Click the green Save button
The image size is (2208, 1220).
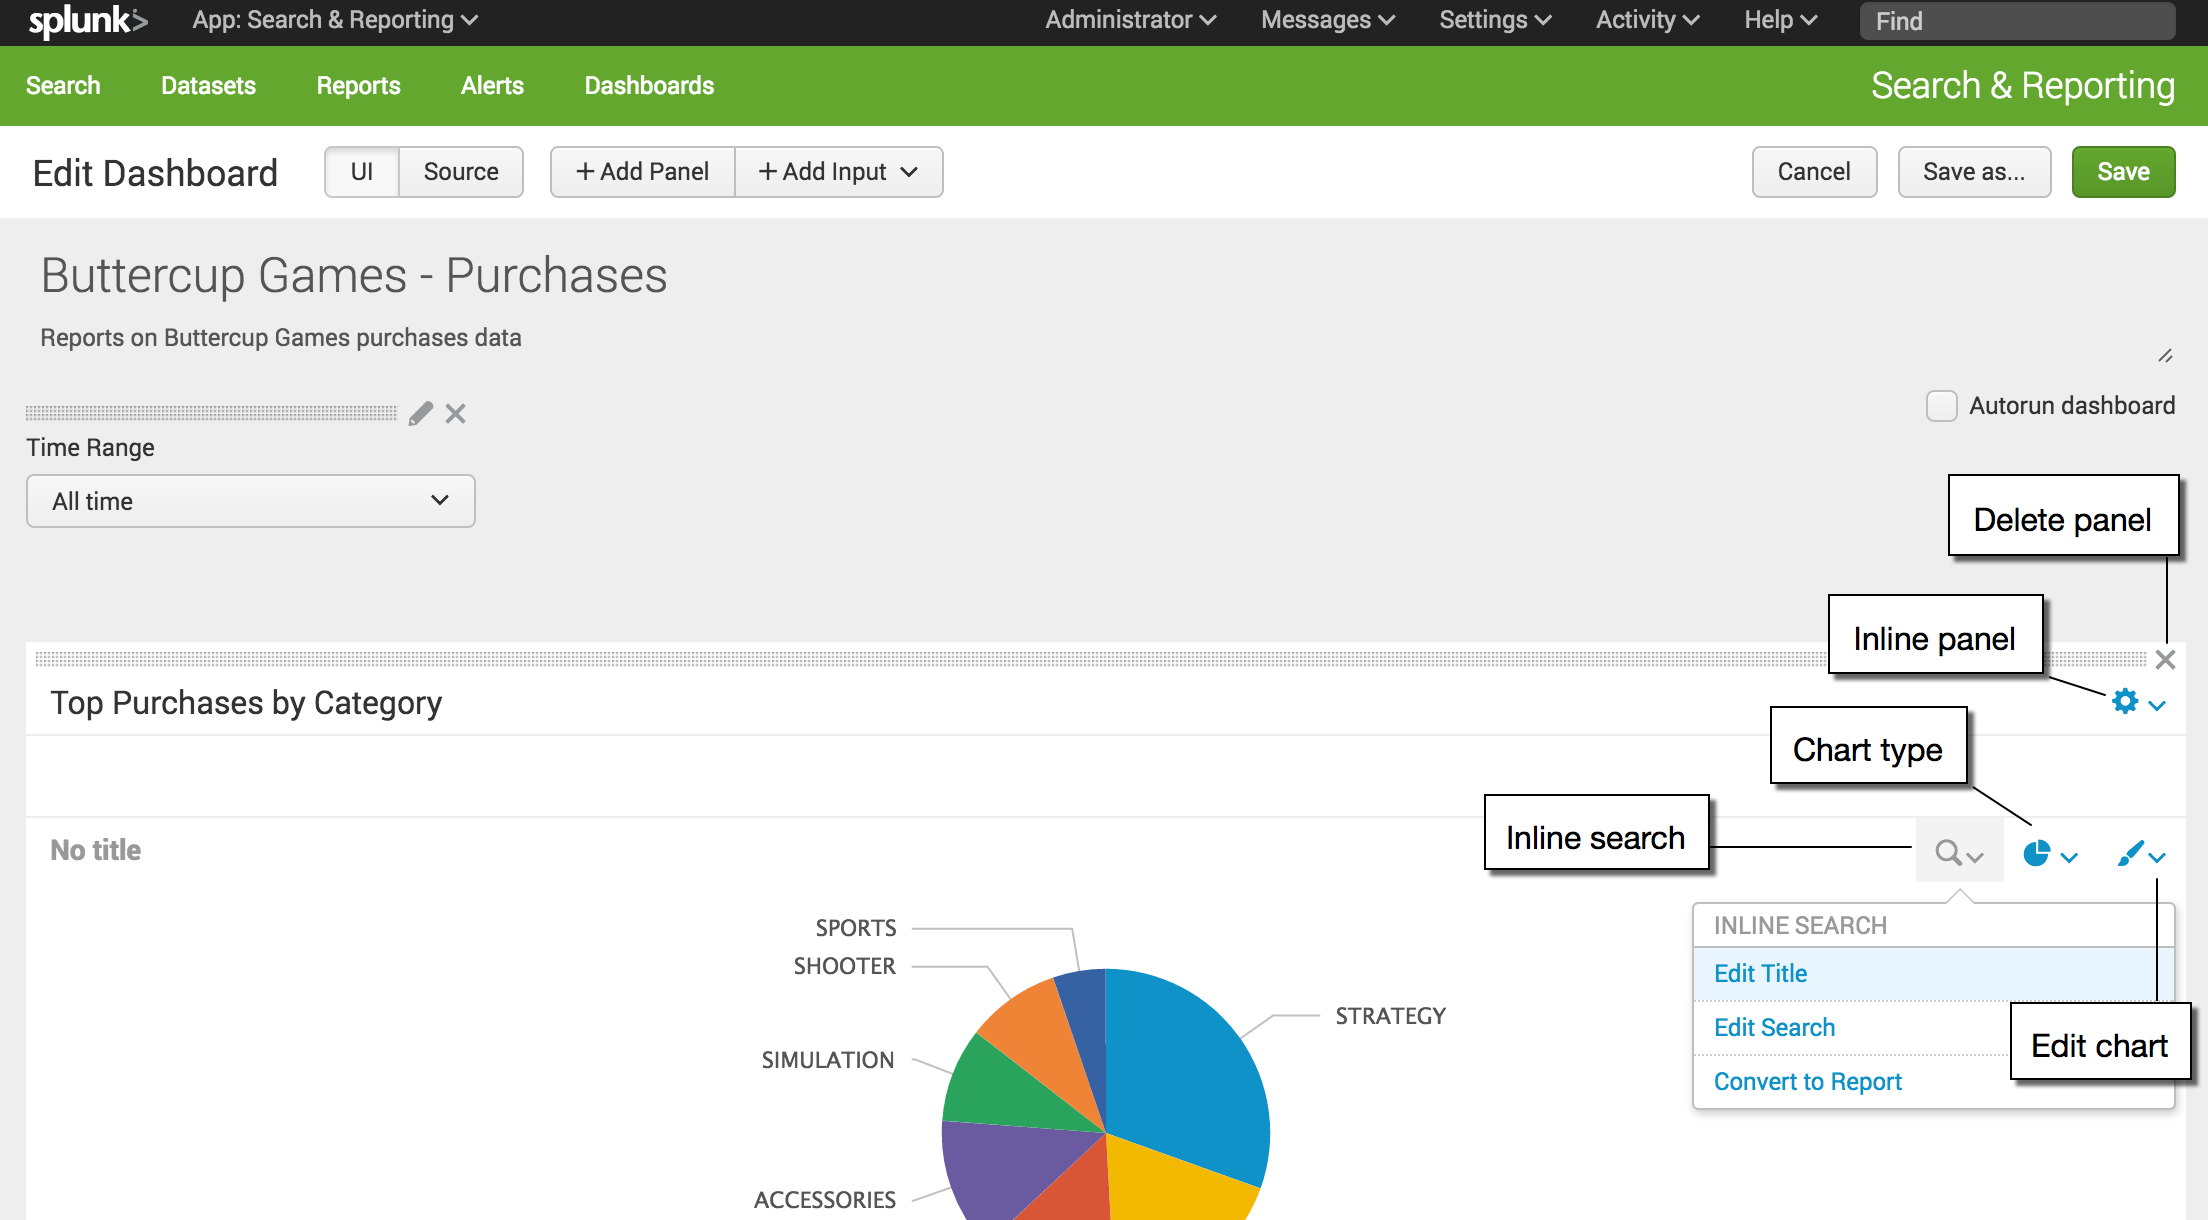2123,172
